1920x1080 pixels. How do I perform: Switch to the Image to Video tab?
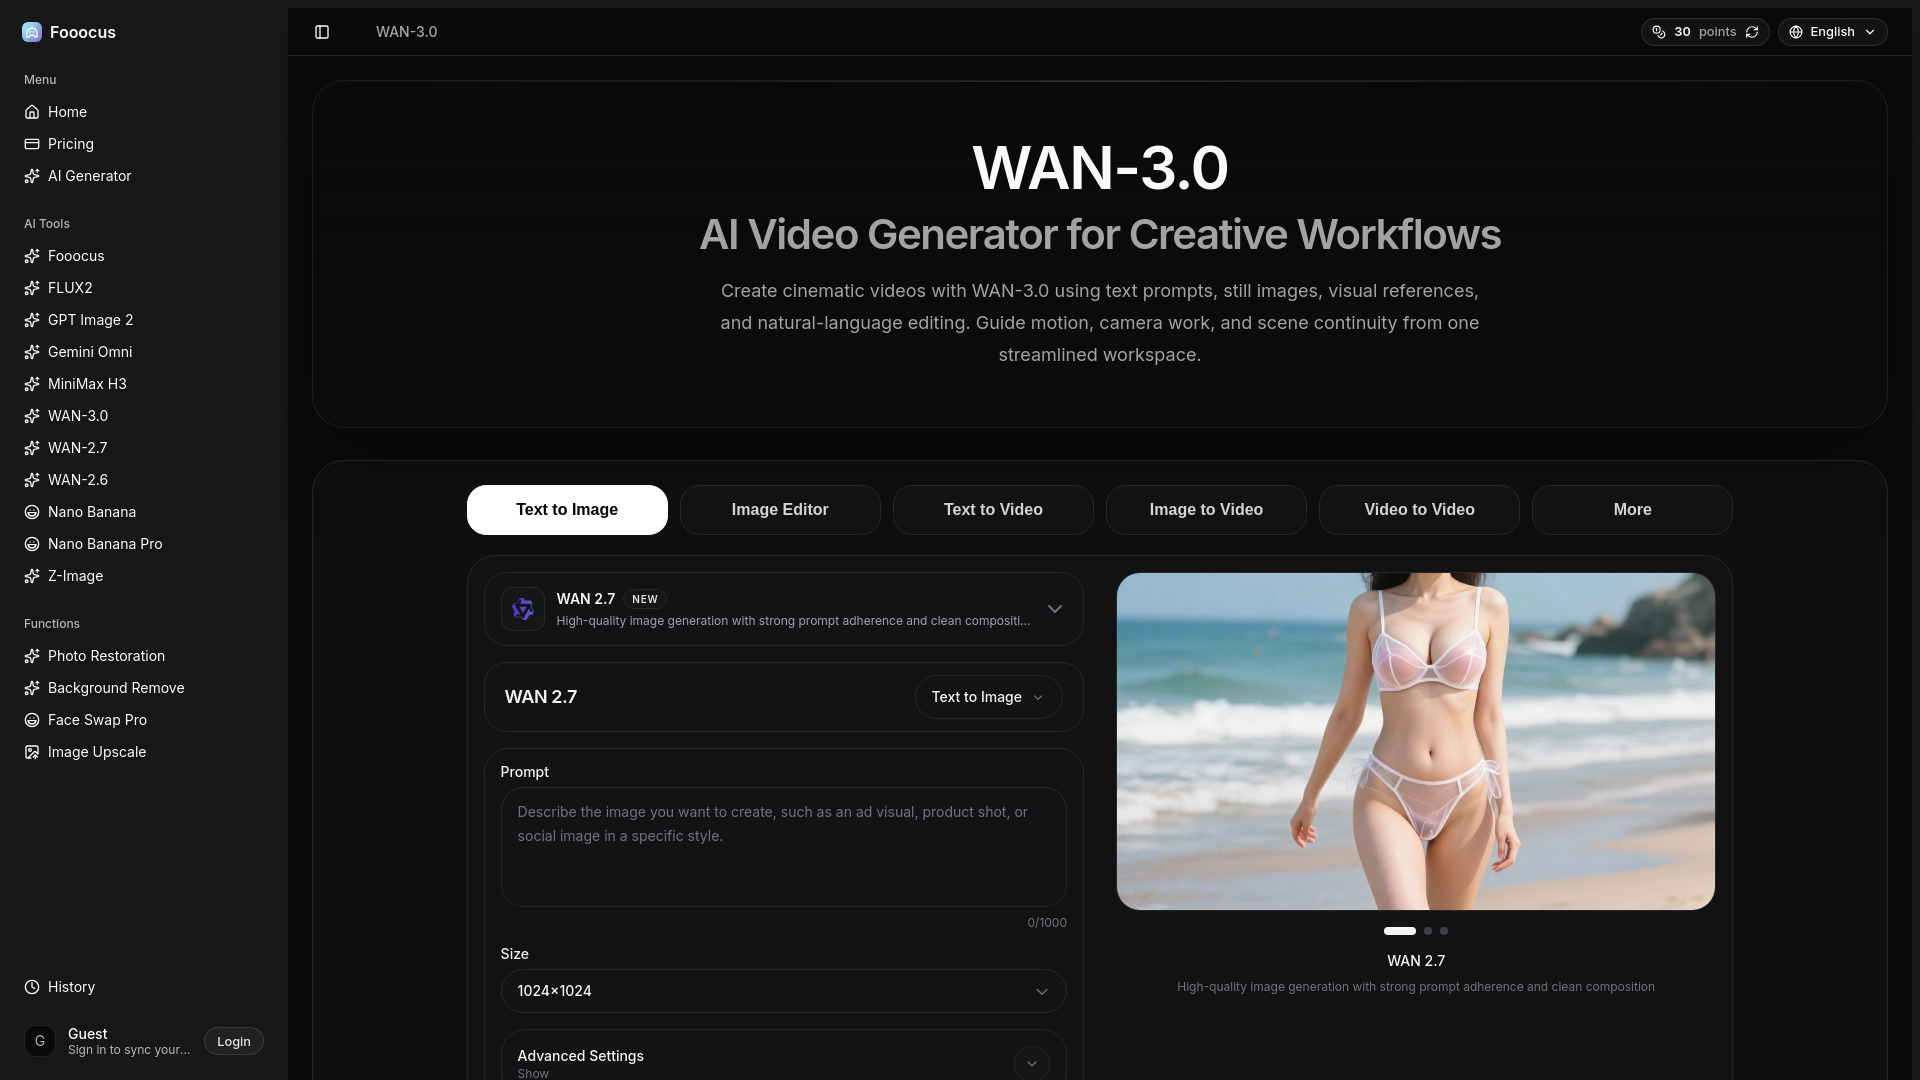tap(1206, 510)
